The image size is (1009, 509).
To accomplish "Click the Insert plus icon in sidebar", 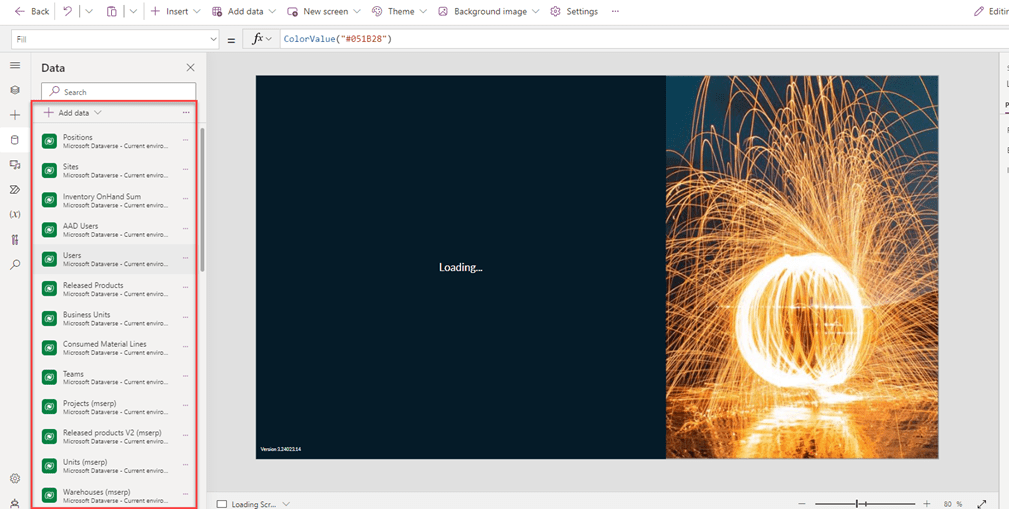I will click(15, 115).
